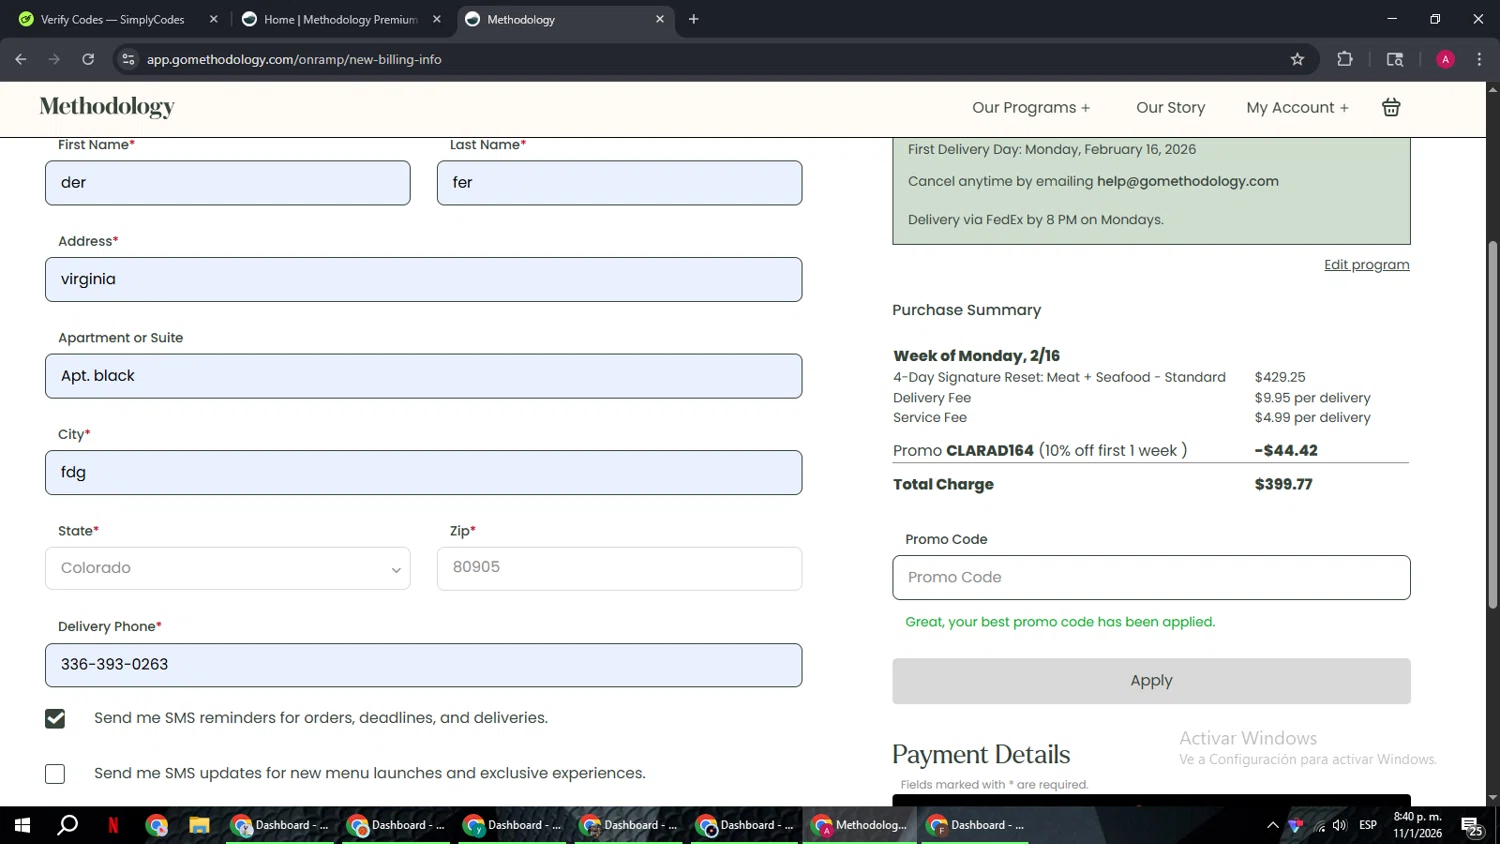Expand My Account menu
Image resolution: width=1500 pixels, height=844 pixels.
point(1297,108)
